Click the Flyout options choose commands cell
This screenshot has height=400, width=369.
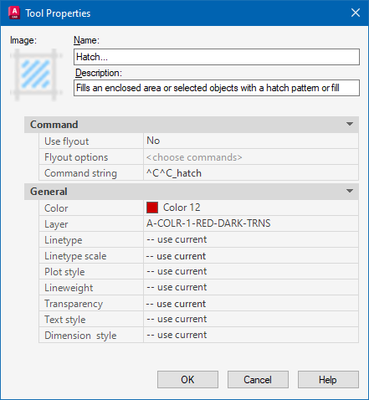click(251, 157)
